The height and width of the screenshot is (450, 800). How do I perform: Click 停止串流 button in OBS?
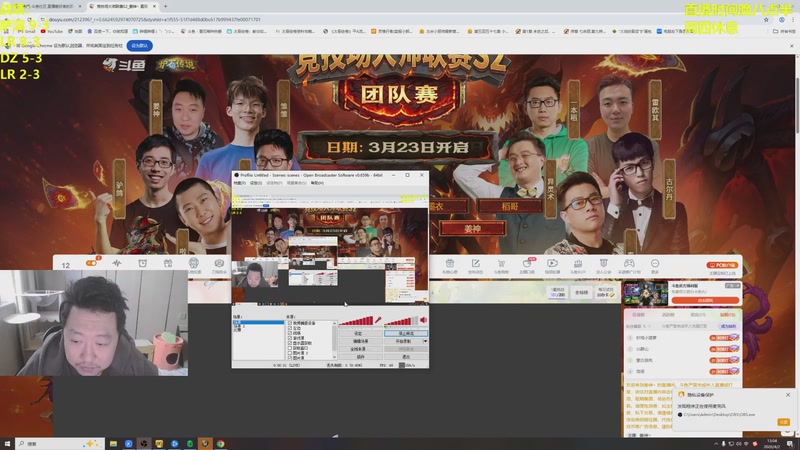pos(406,333)
